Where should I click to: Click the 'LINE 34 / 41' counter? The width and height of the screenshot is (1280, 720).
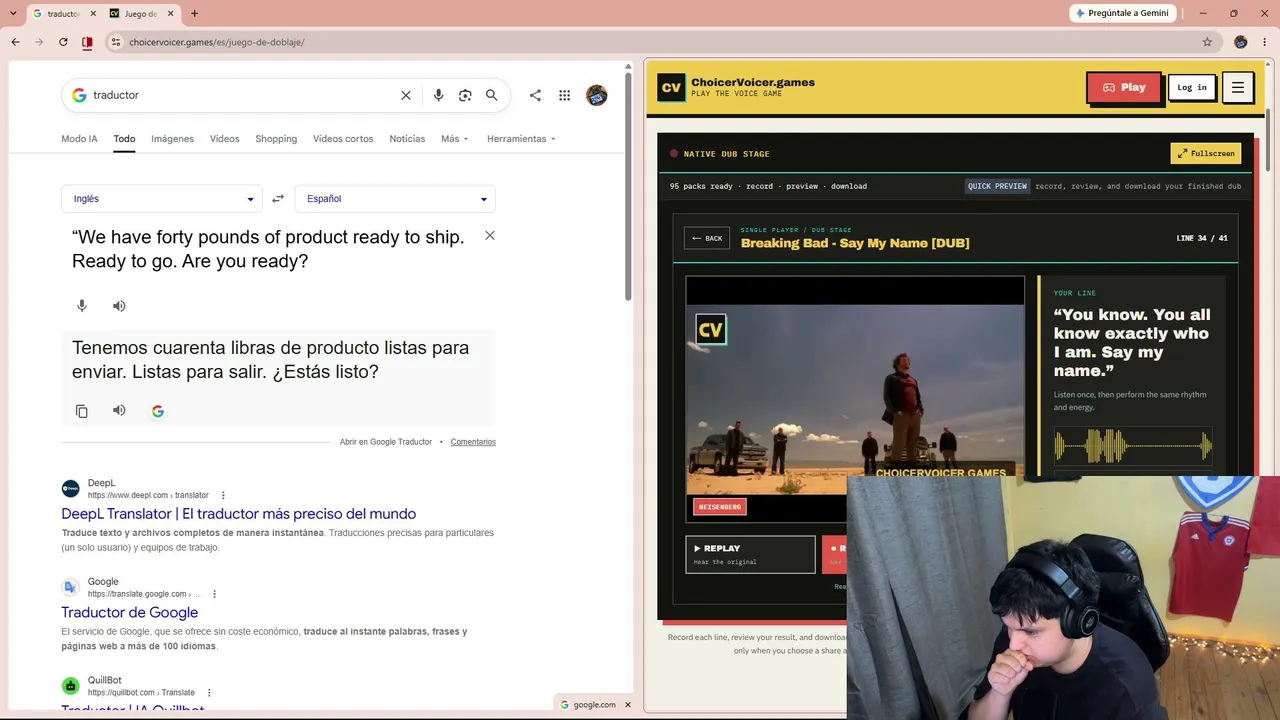point(1202,238)
